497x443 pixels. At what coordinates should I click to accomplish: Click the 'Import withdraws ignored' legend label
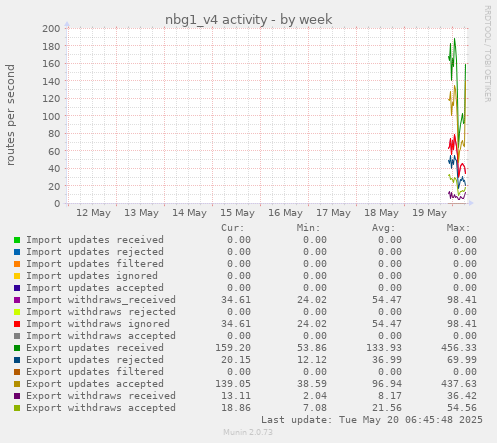(x=98, y=324)
